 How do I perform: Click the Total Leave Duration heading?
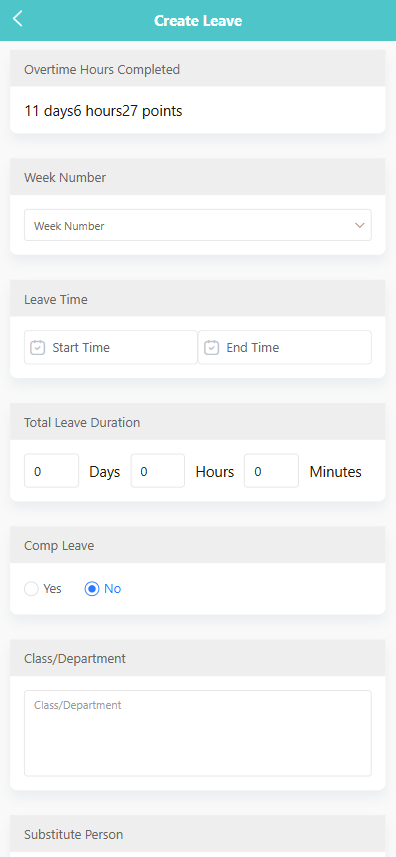pyautogui.click(x=82, y=422)
